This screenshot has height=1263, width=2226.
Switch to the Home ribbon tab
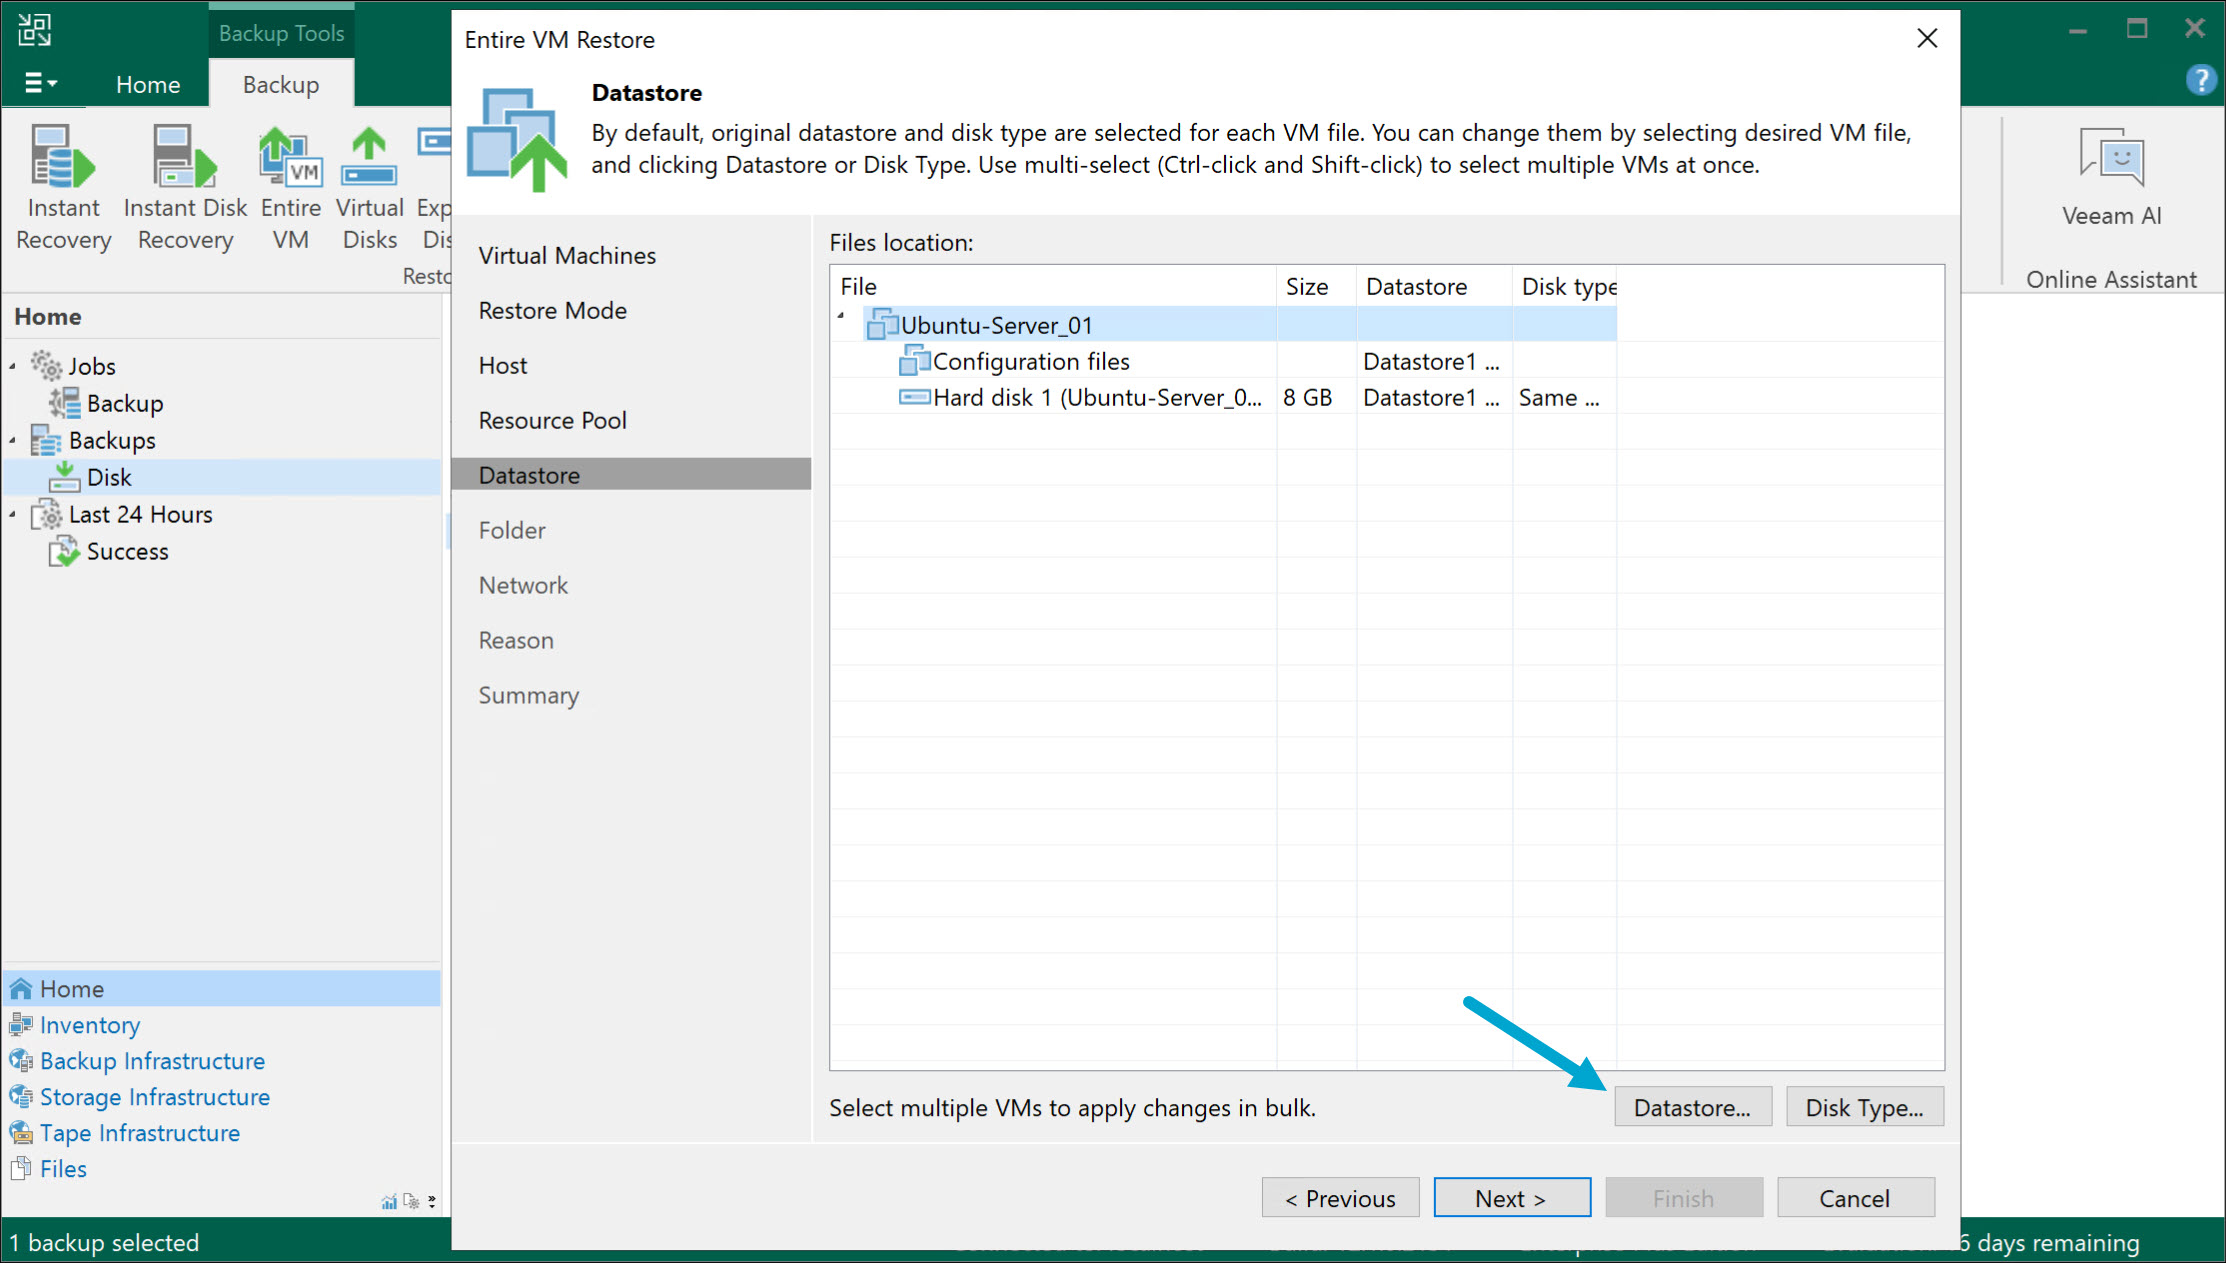point(147,84)
